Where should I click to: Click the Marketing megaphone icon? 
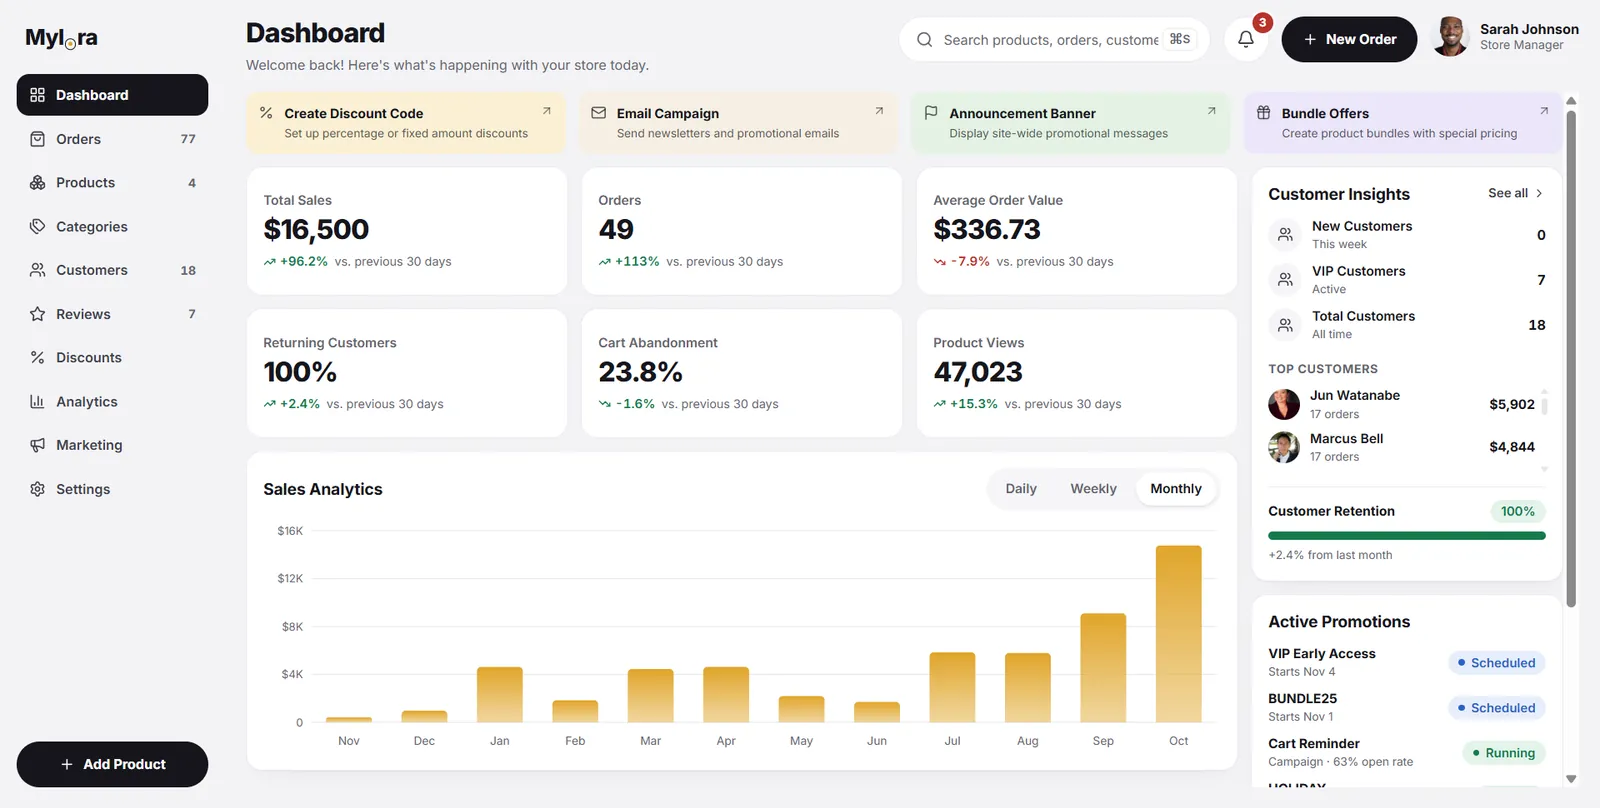pos(37,445)
